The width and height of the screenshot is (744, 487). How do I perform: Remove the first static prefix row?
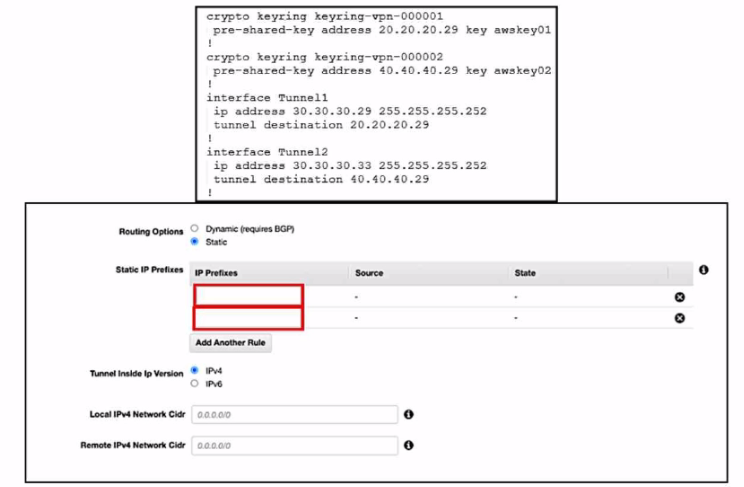(x=679, y=297)
